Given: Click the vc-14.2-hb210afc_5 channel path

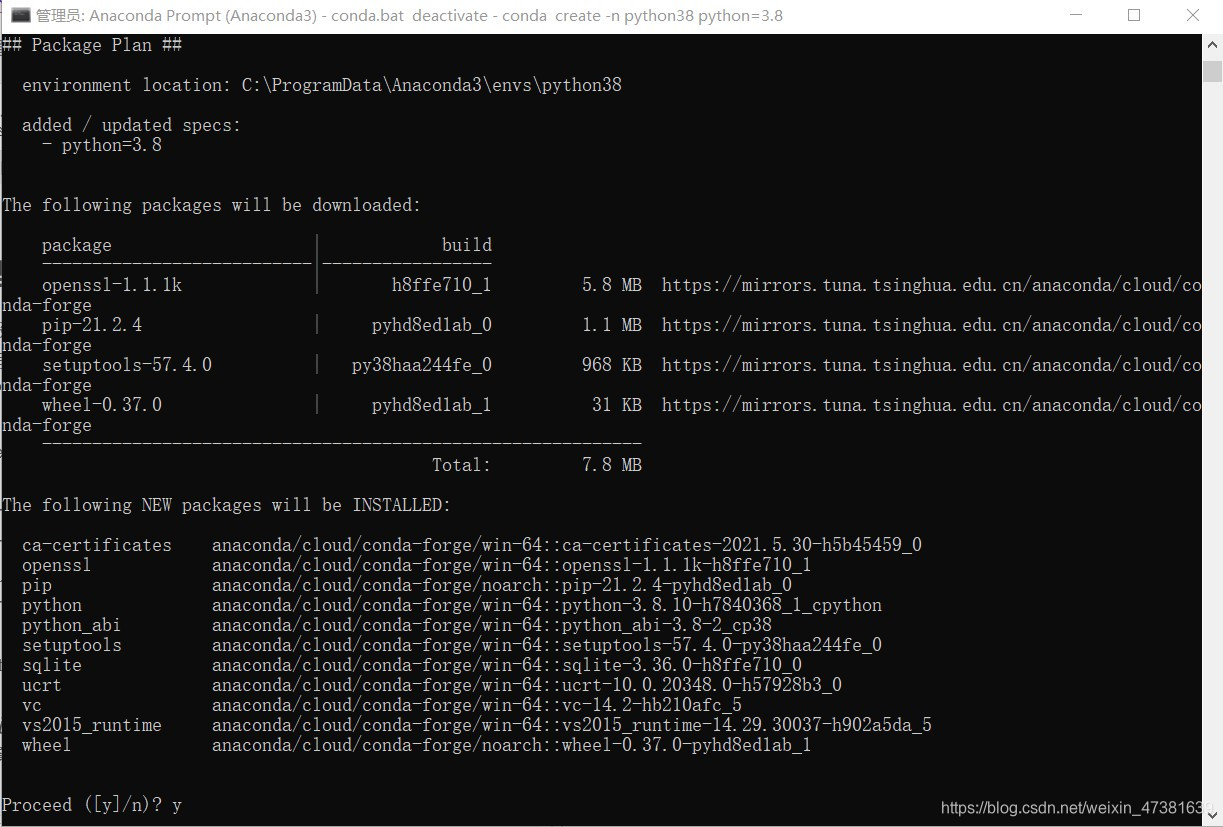Looking at the screenshot, I should pyautogui.click(x=477, y=705).
